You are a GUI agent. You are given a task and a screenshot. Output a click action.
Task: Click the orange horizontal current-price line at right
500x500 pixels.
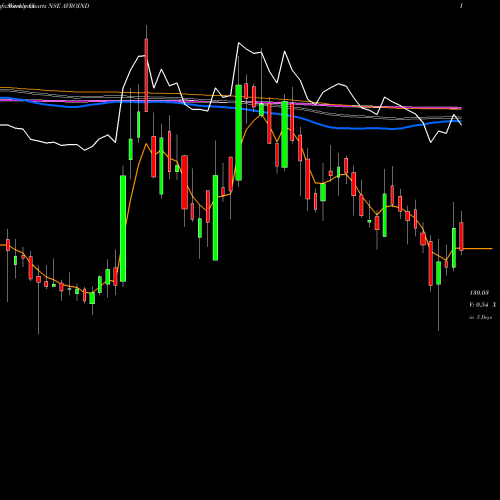tap(478, 249)
